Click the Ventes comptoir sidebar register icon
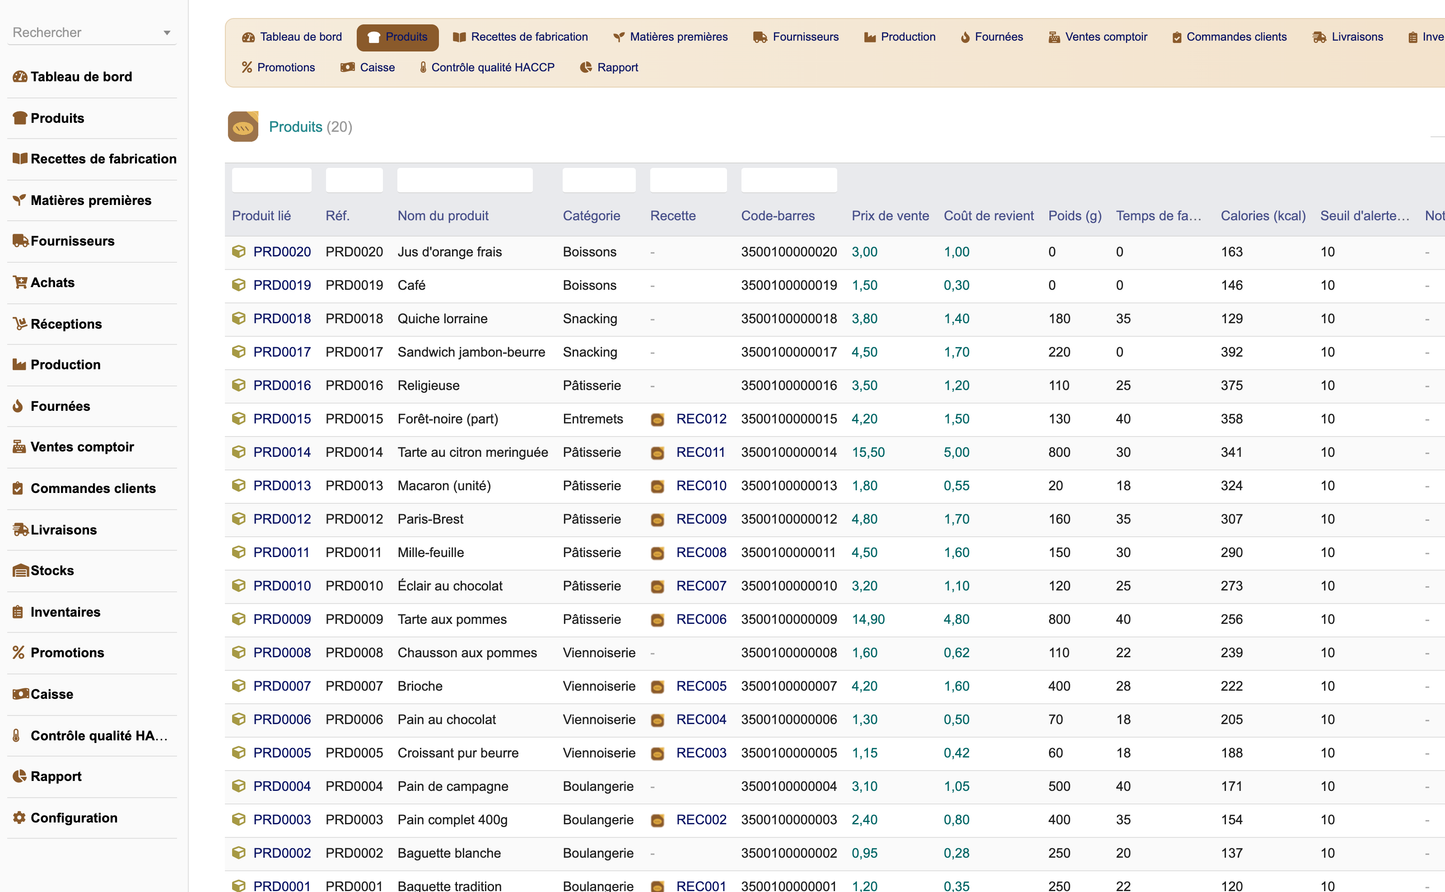The height and width of the screenshot is (892, 1445). (x=19, y=447)
